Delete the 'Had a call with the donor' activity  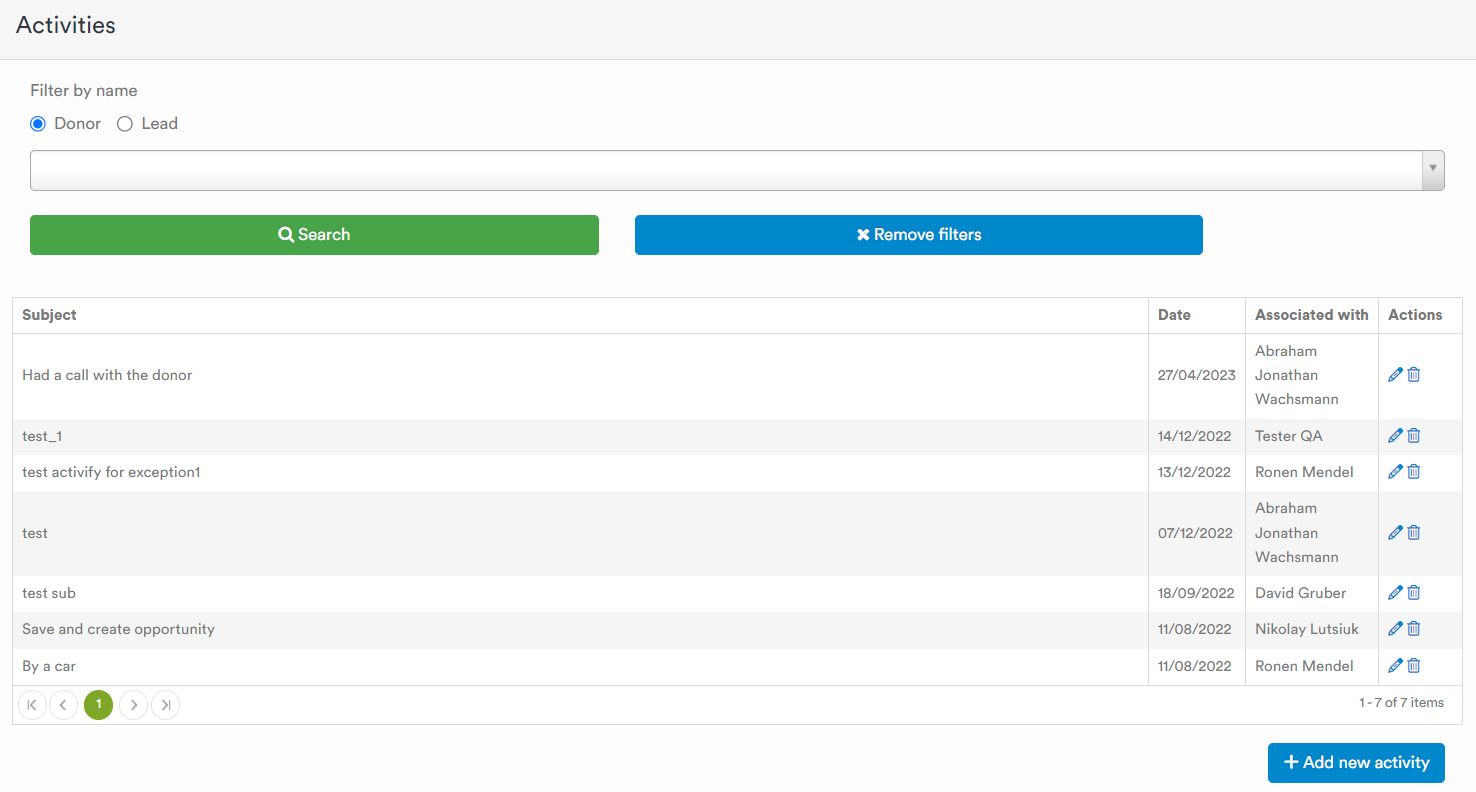pos(1414,375)
